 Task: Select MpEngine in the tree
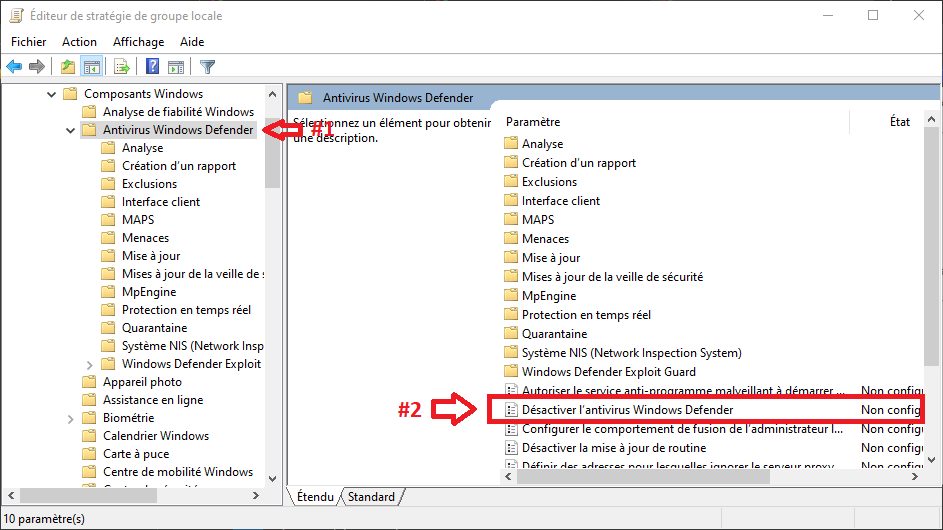click(149, 292)
